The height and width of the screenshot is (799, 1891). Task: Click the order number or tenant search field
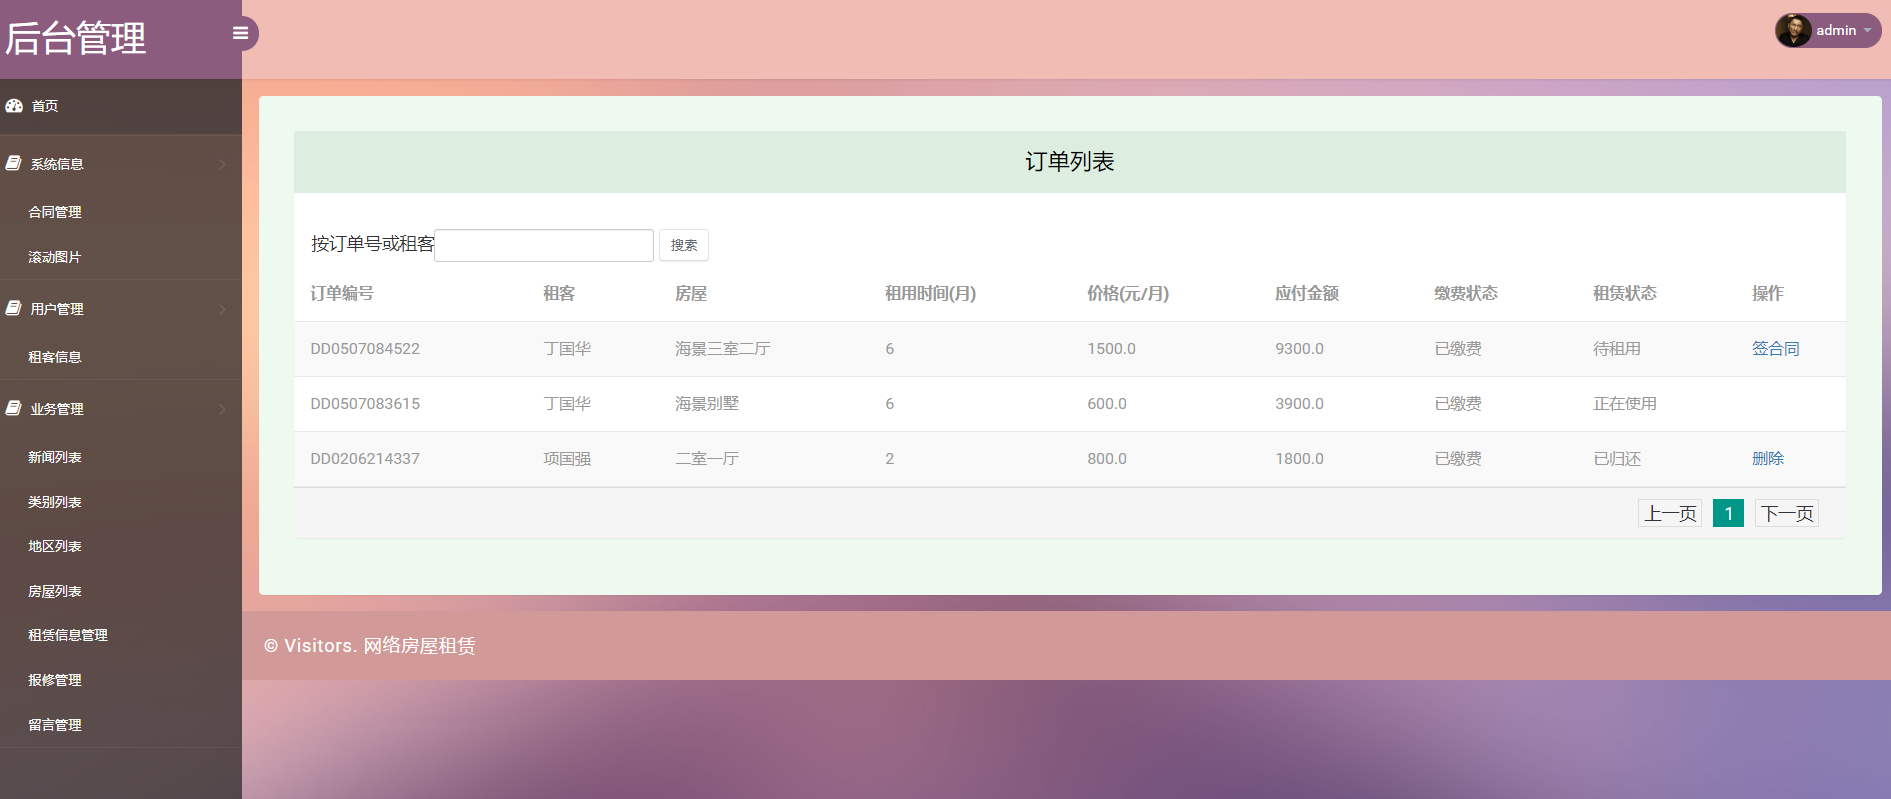coord(544,245)
